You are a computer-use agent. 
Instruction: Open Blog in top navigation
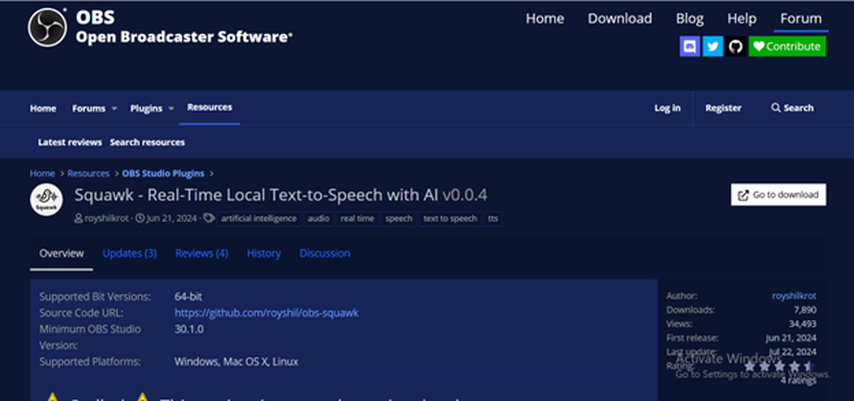tap(690, 19)
